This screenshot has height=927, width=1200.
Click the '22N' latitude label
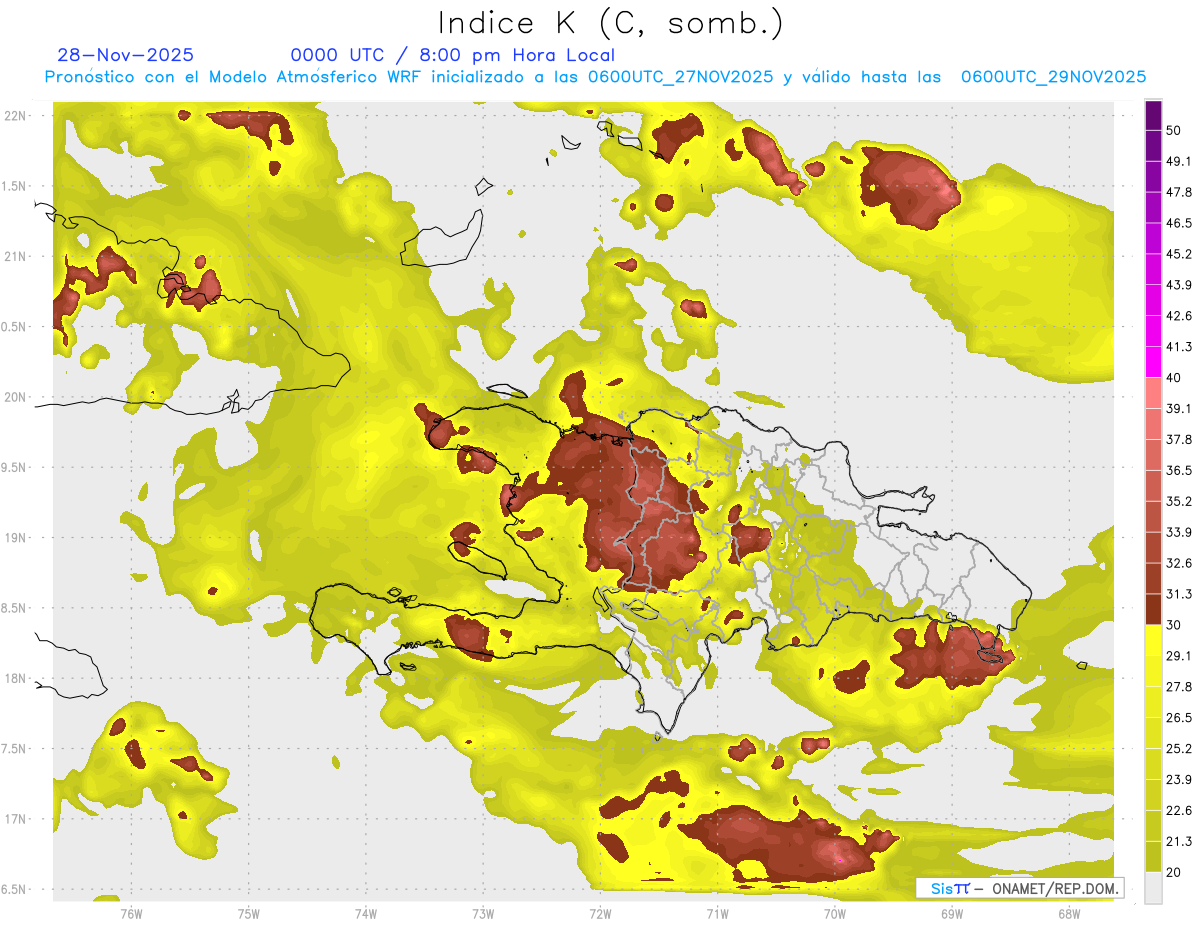15,116
